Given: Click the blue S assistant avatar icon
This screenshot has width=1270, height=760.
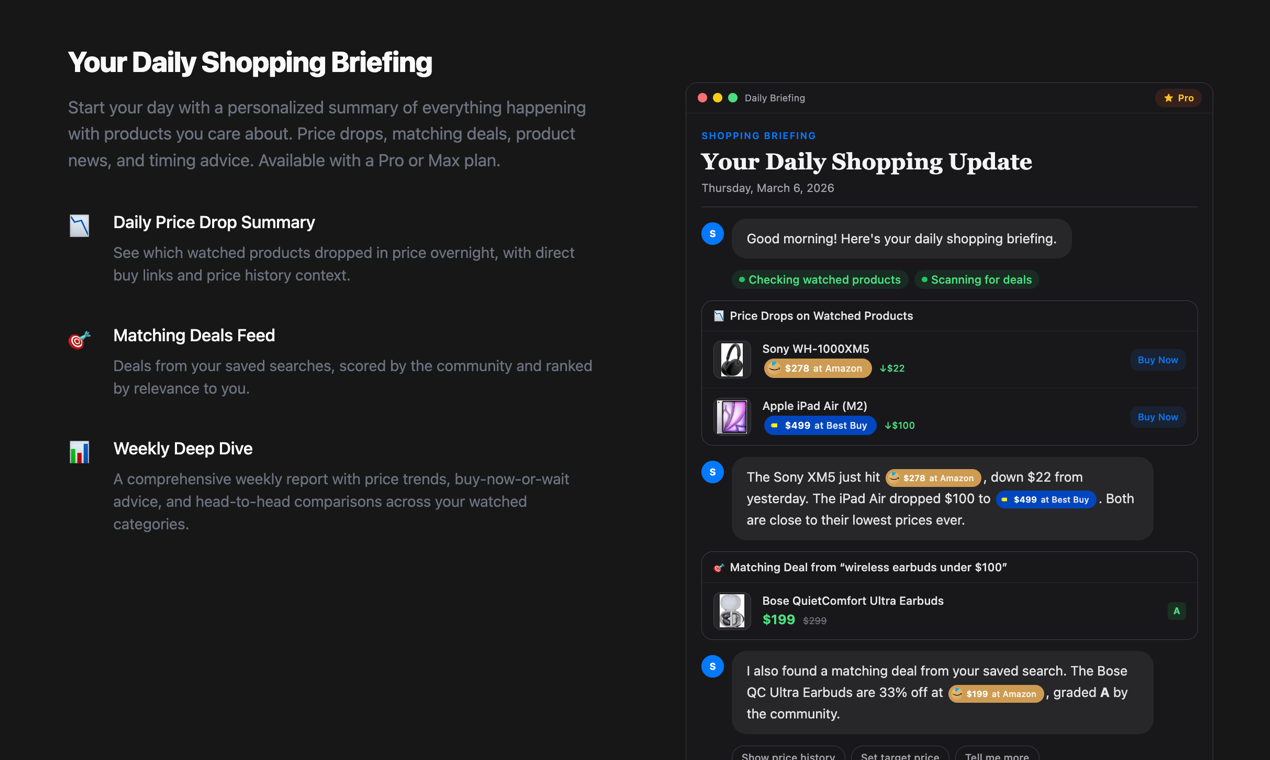Looking at the screenshot, I should 712,233.
